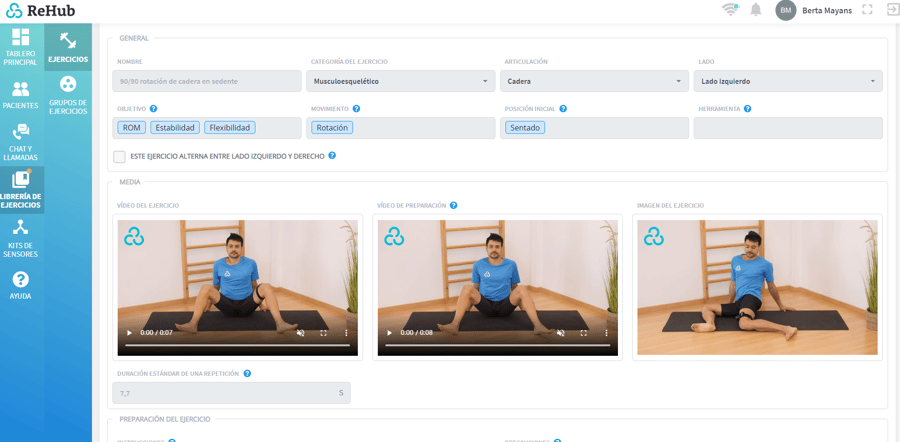
Task: Toggle fullscreen mode icon in header
Action: click(867, 10)
